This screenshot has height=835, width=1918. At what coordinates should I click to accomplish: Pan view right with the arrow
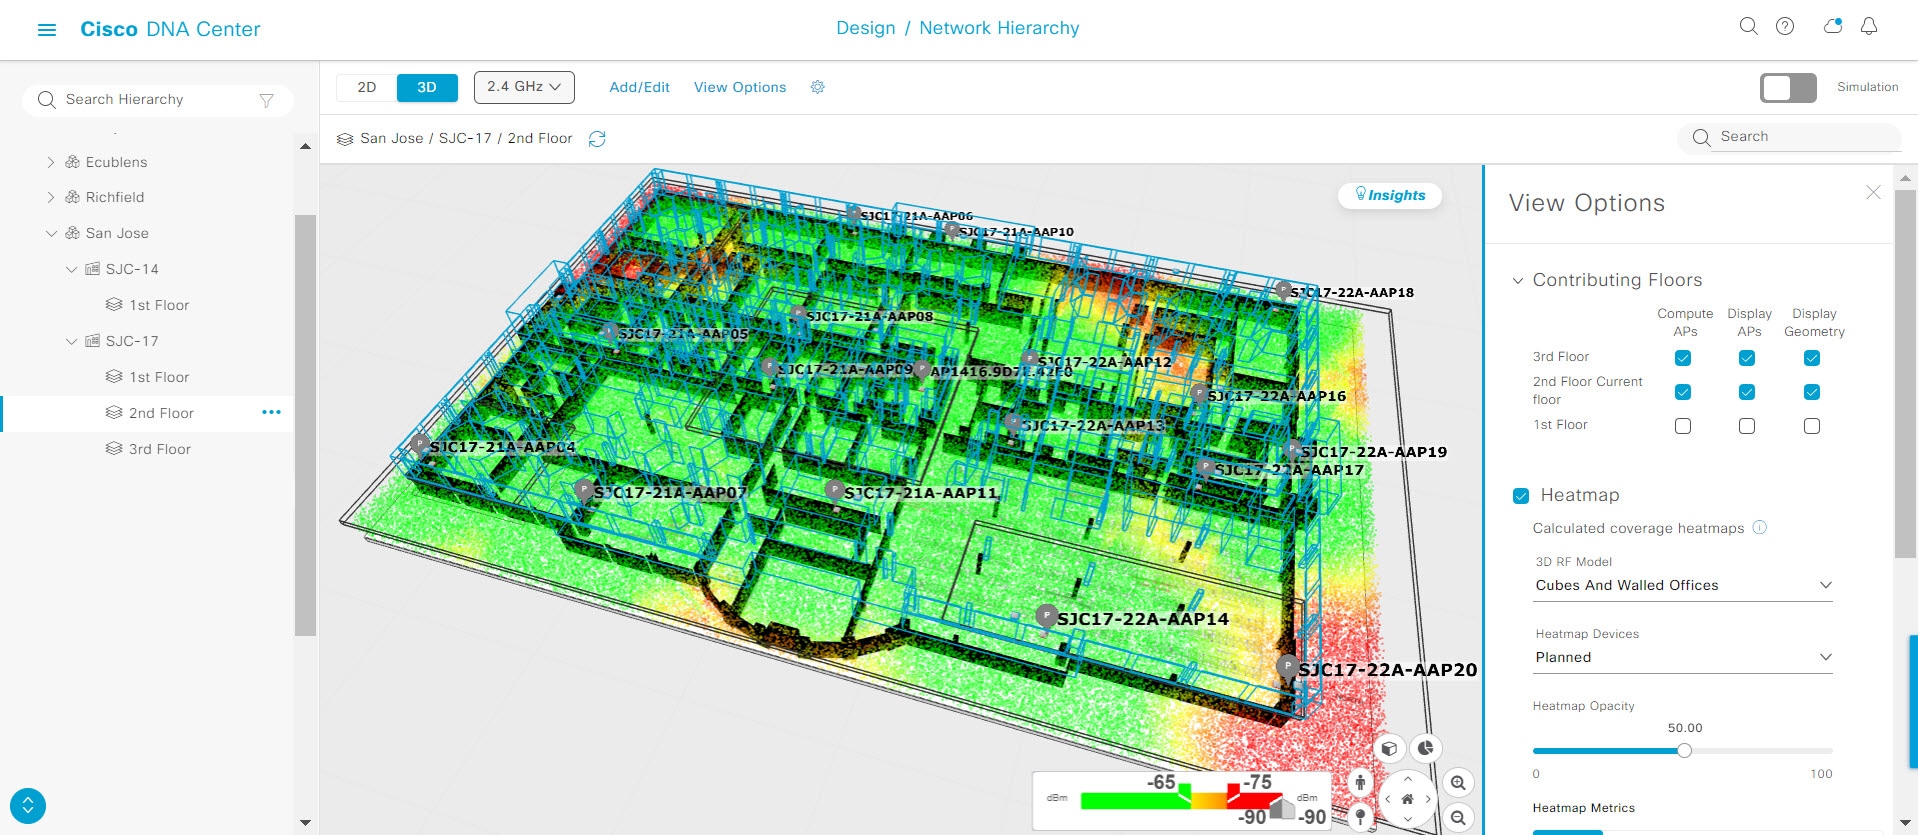point(1428,799)
